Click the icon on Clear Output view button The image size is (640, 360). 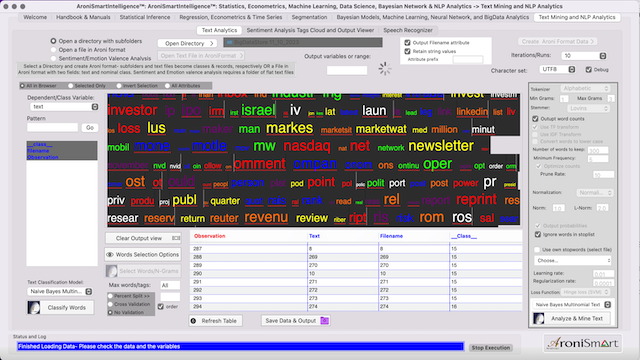pos(176,238)
